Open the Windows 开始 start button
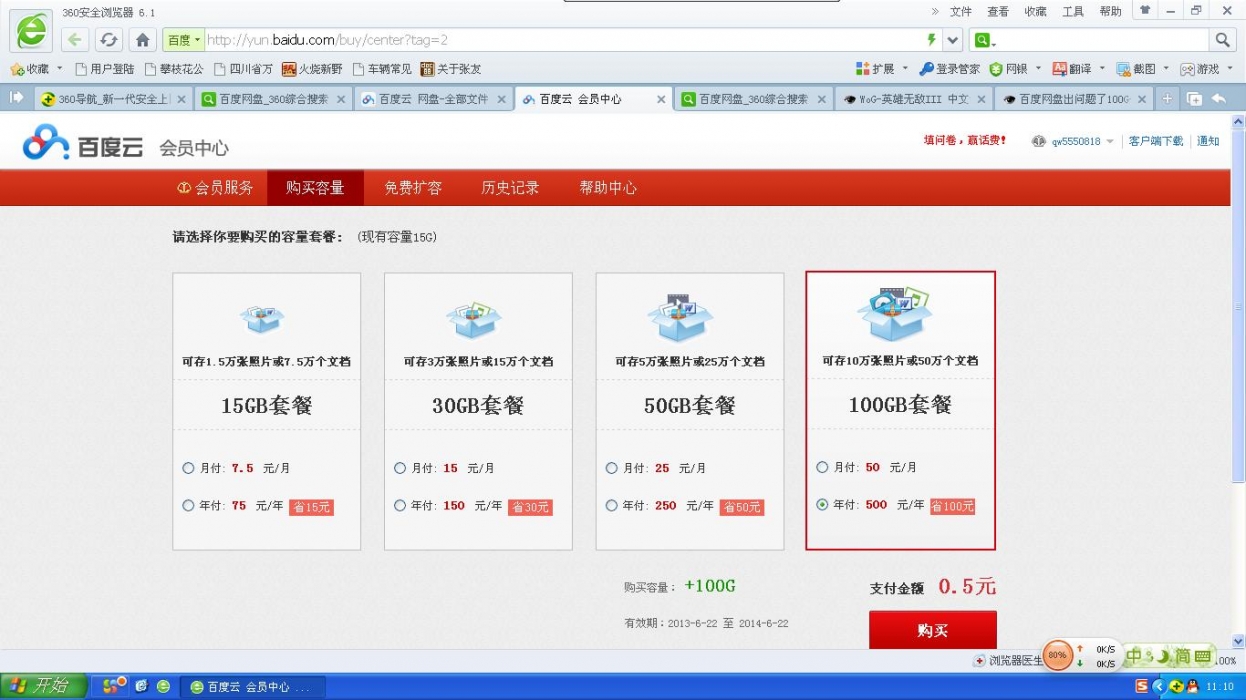The image size is (1246, 700). (x=41, y=686)
